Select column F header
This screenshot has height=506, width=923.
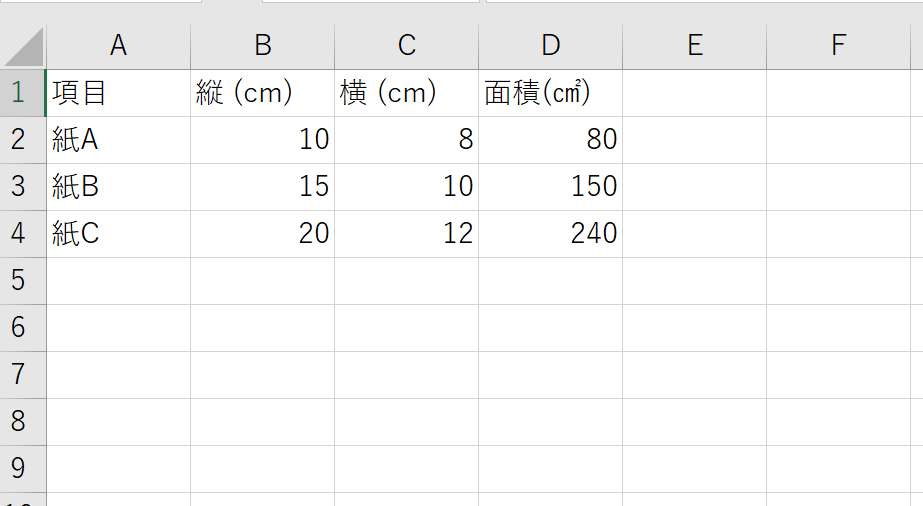[x=838, y=46]
